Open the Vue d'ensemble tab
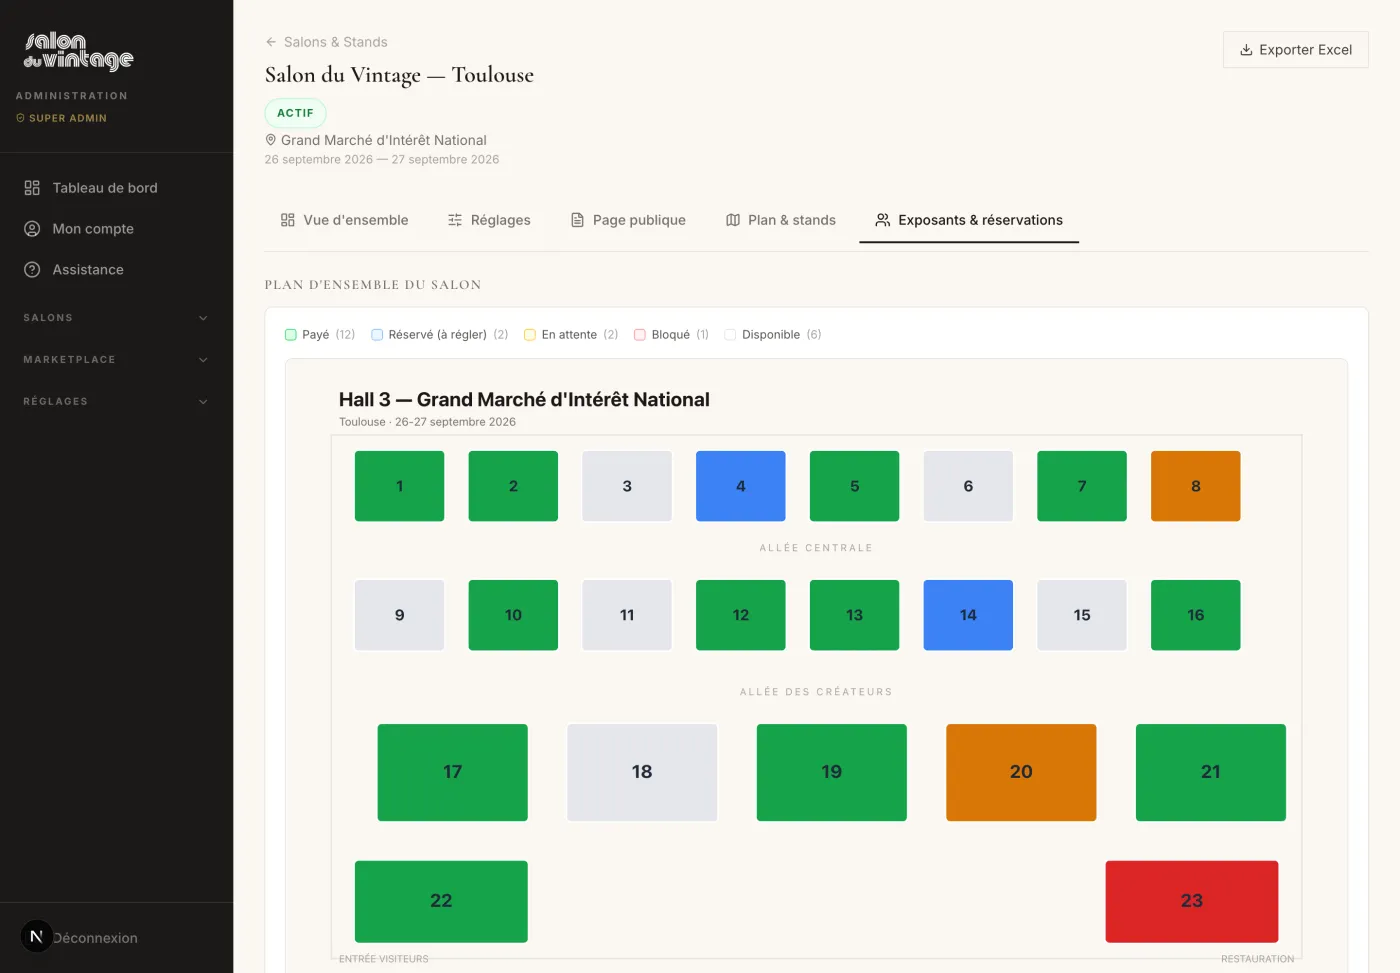Viewport: 1400px width, 973px height. (345, 220)
